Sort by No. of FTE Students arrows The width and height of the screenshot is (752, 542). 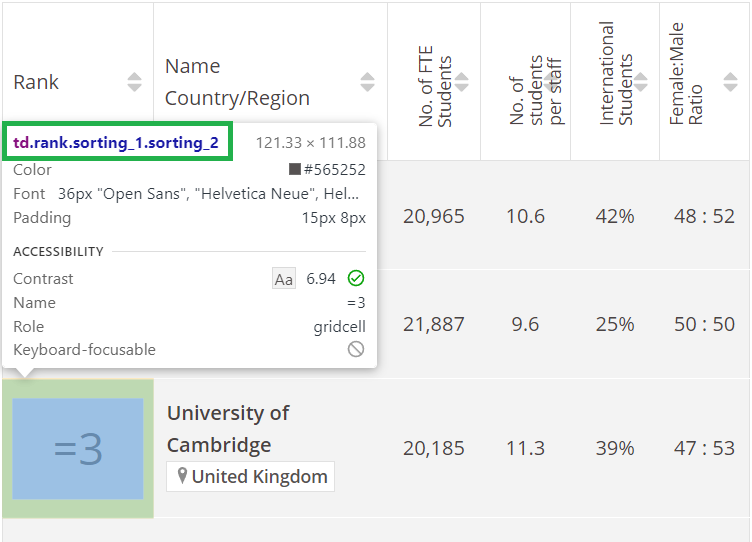(x=461, y=82)
